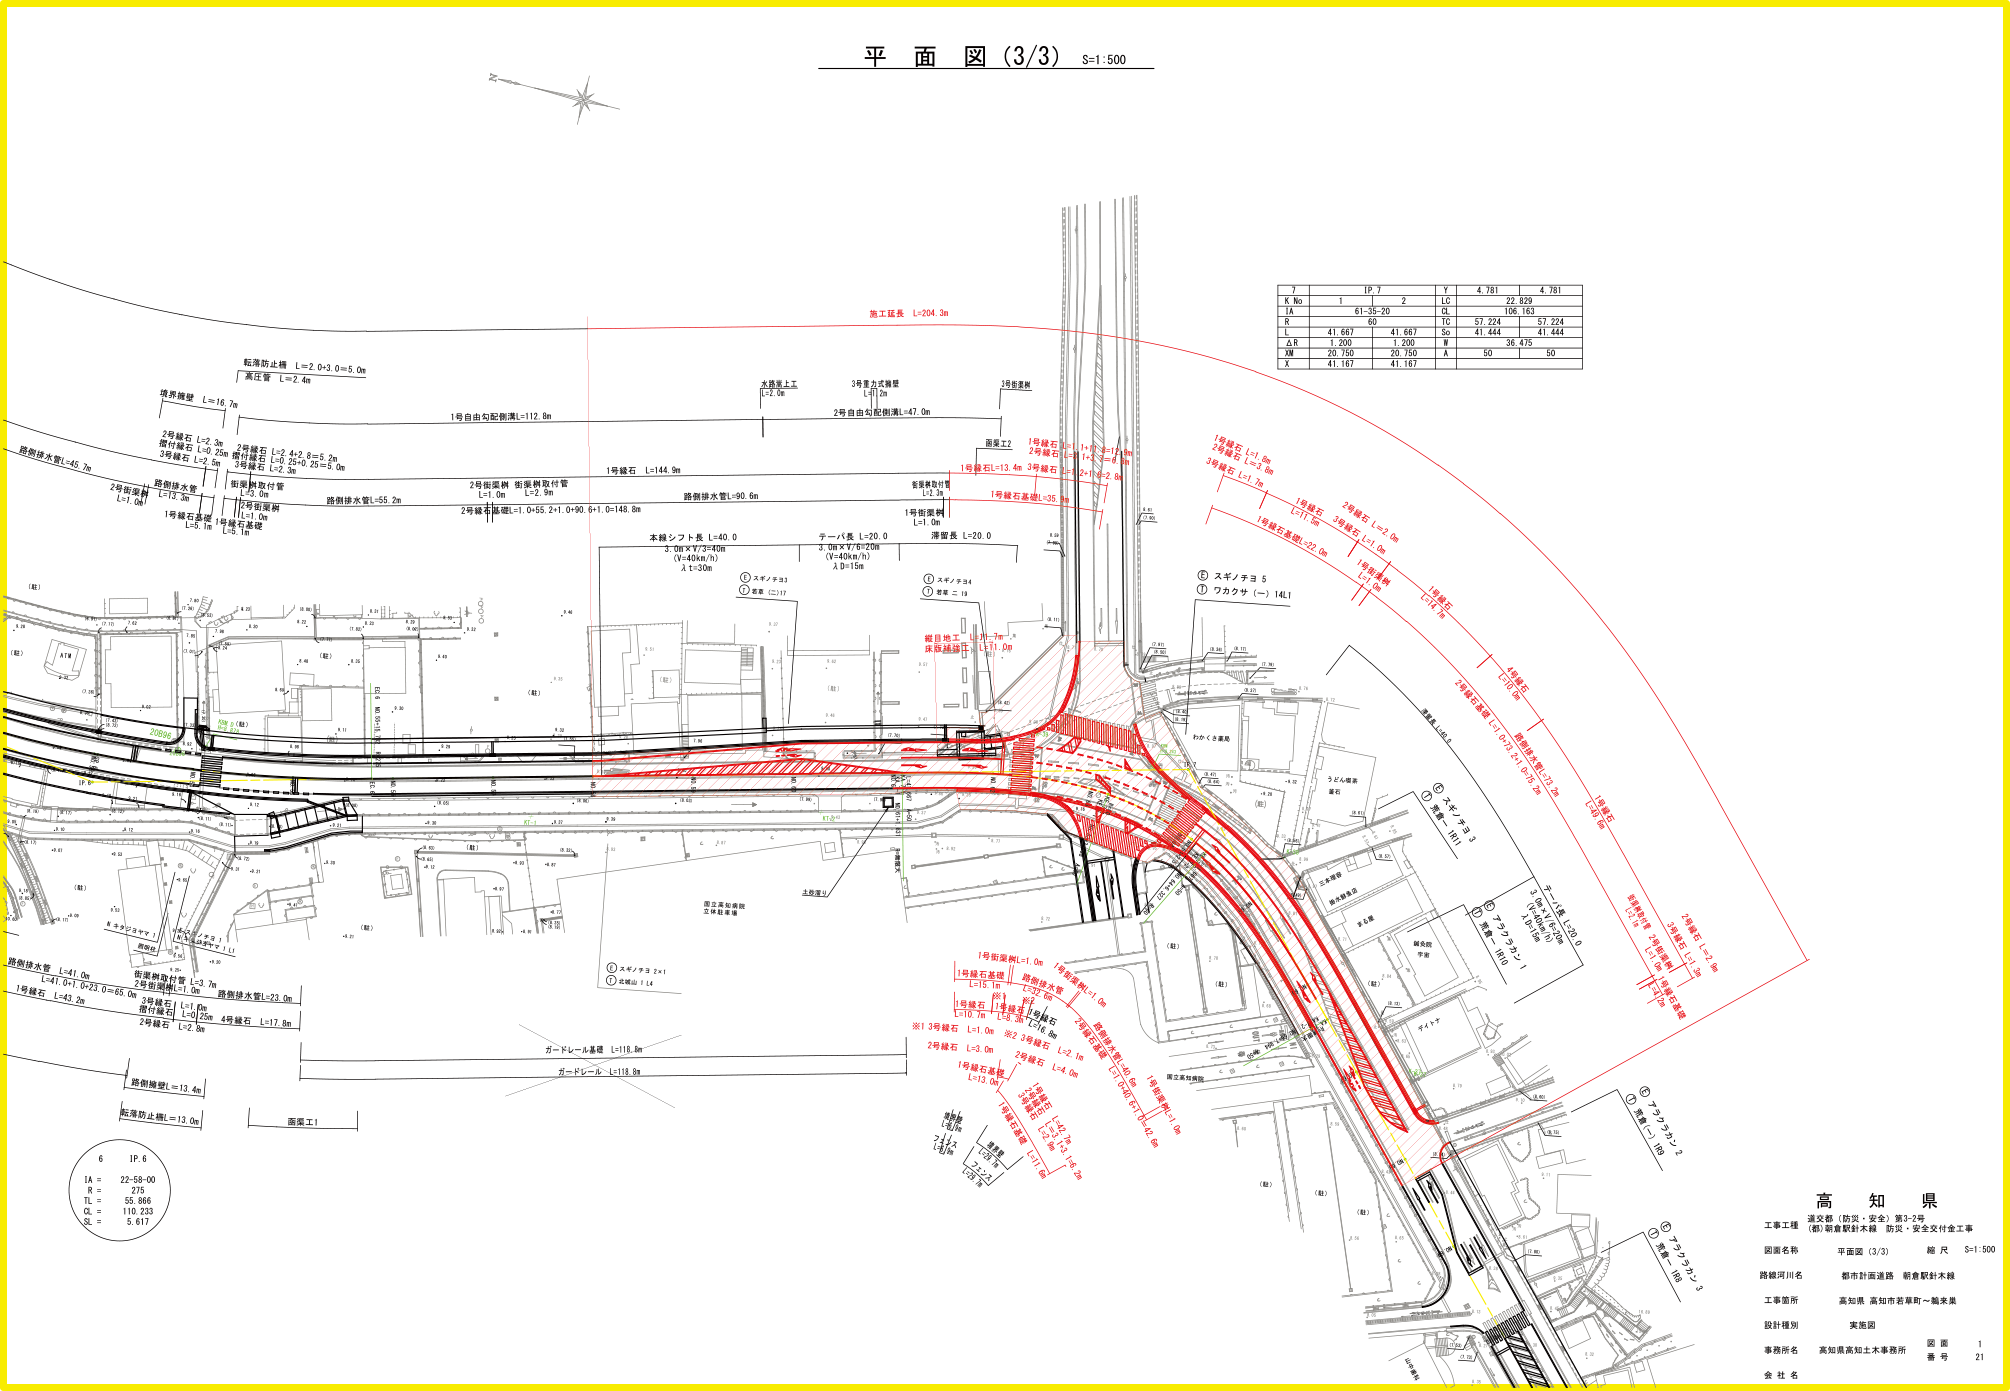Select the S=1:500 scale label near title

1103,60
